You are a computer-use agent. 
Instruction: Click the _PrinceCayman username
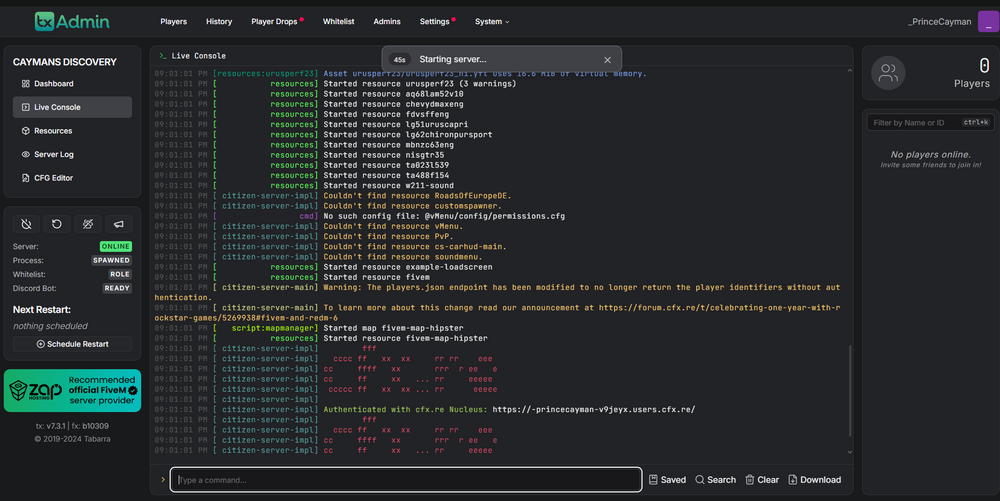coord(939,21)
